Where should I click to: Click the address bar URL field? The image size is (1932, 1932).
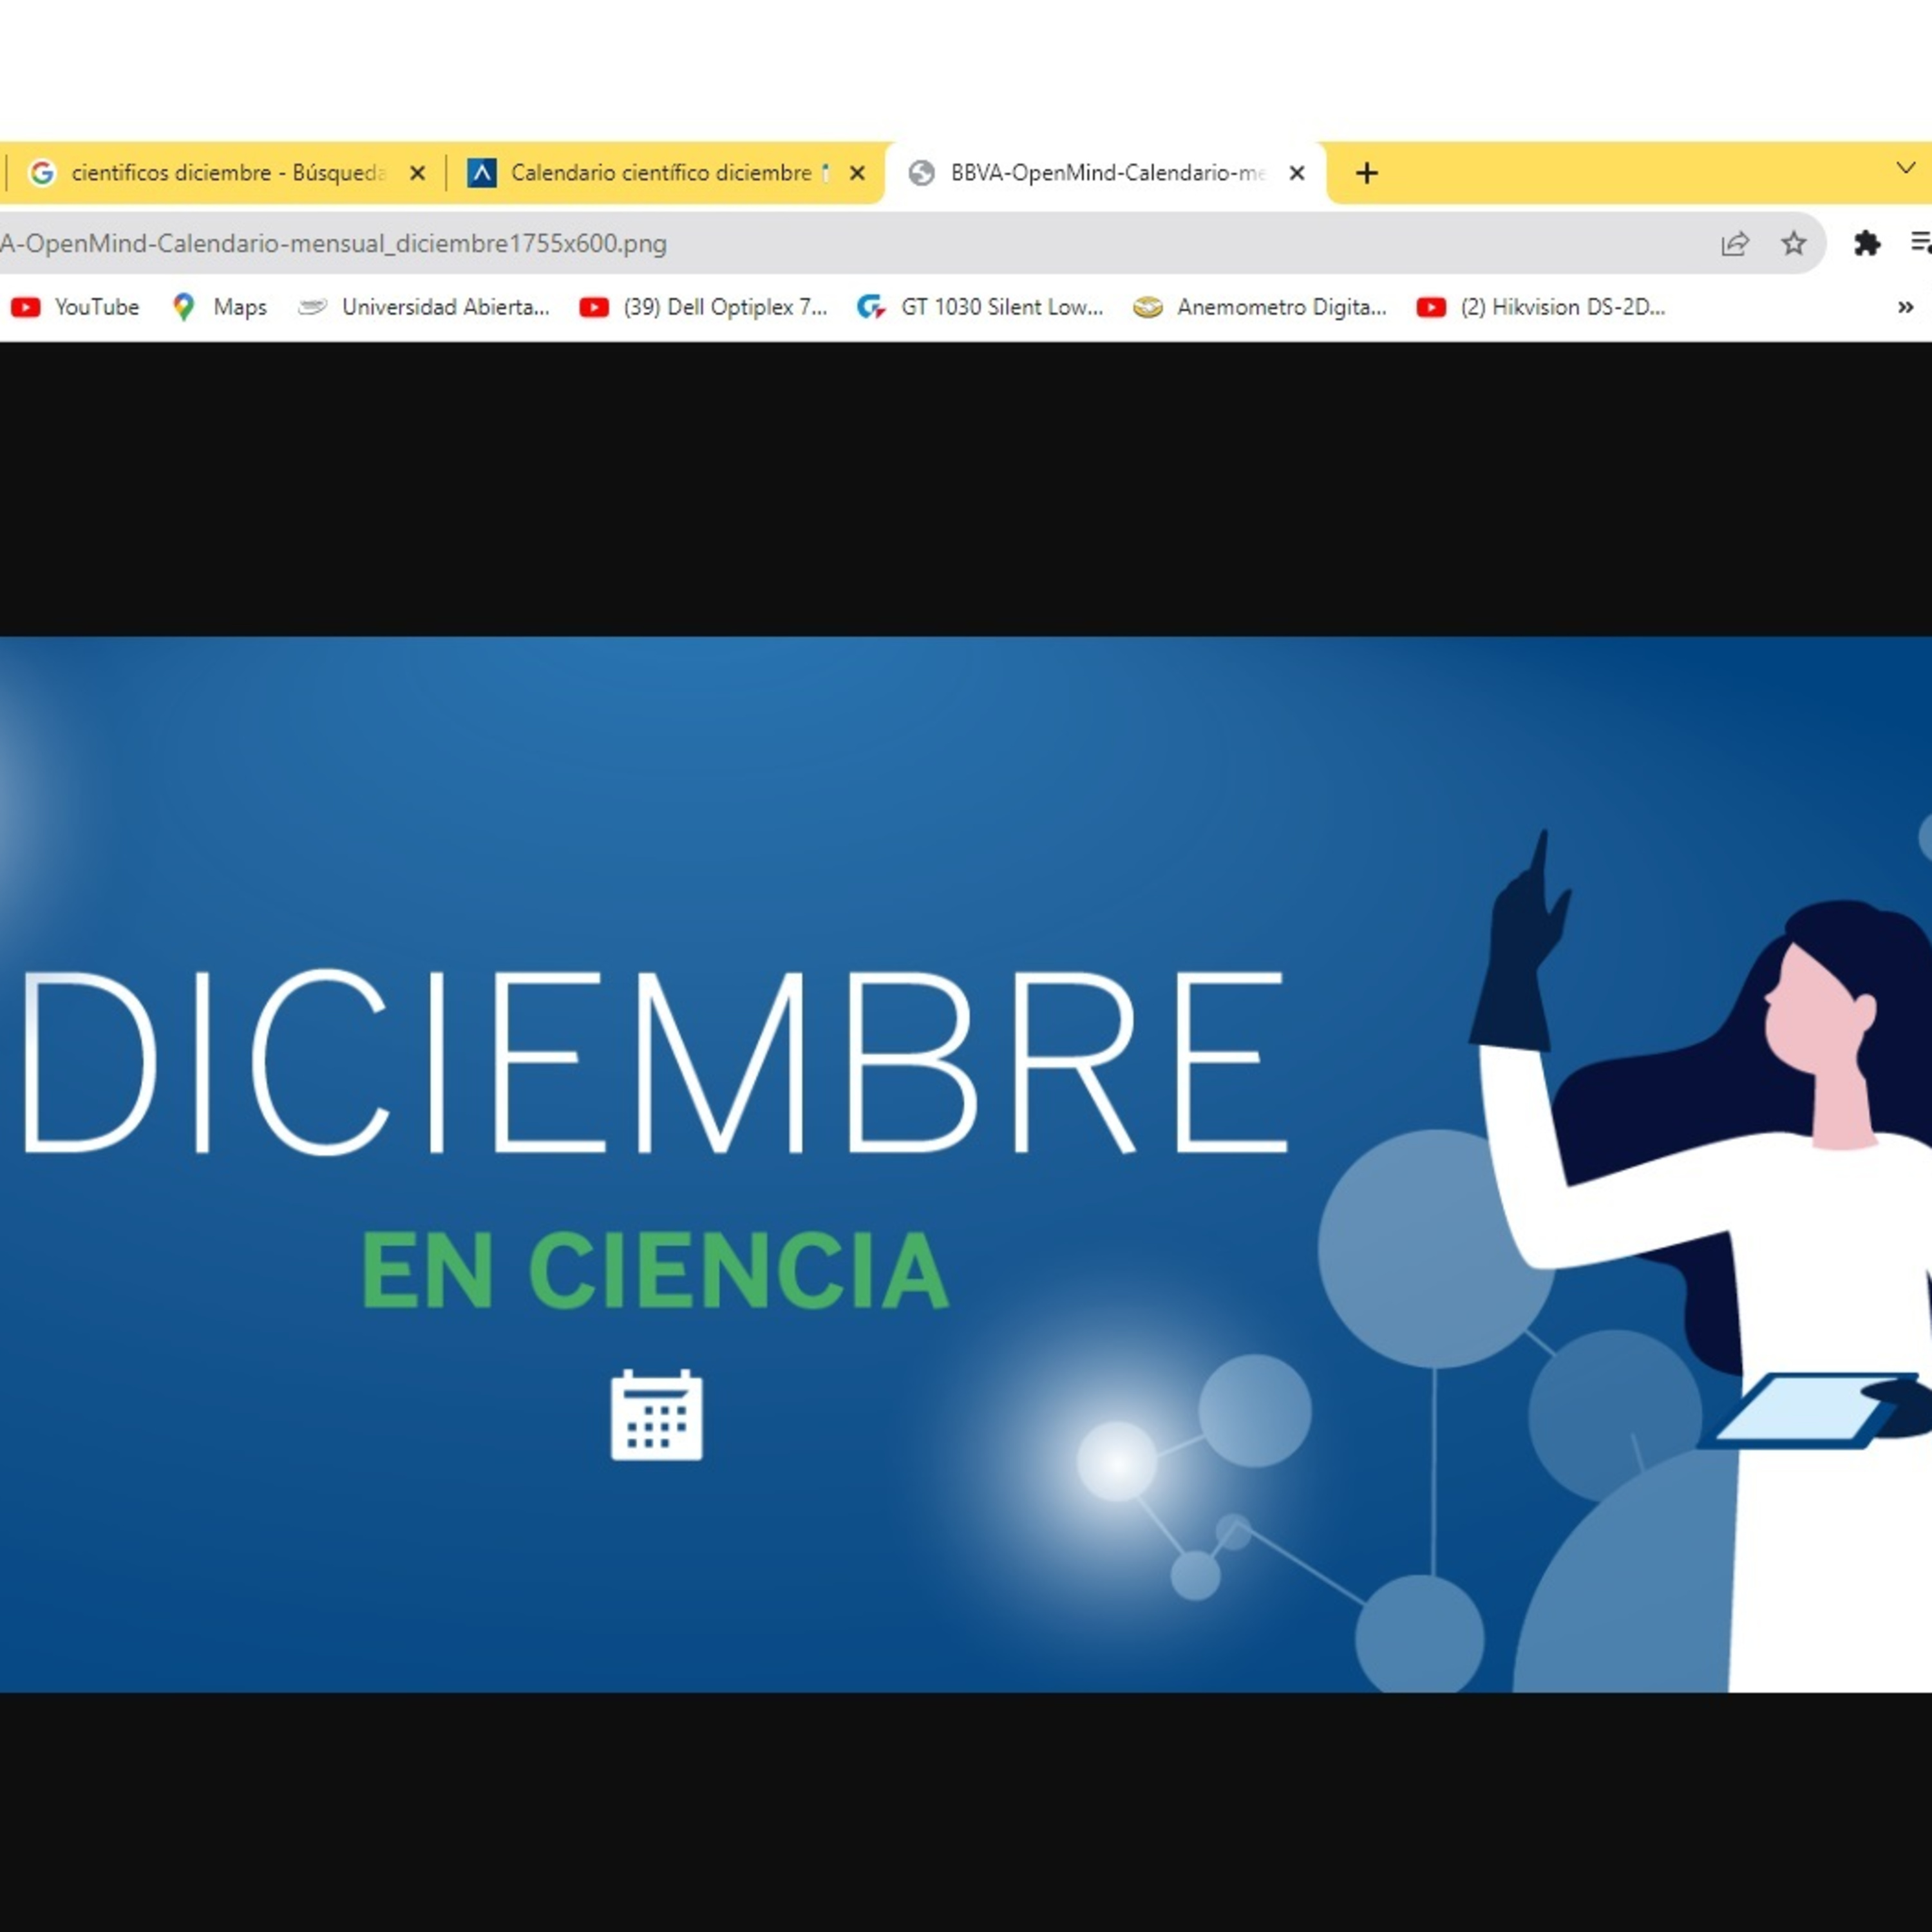(x=800, y=244)
